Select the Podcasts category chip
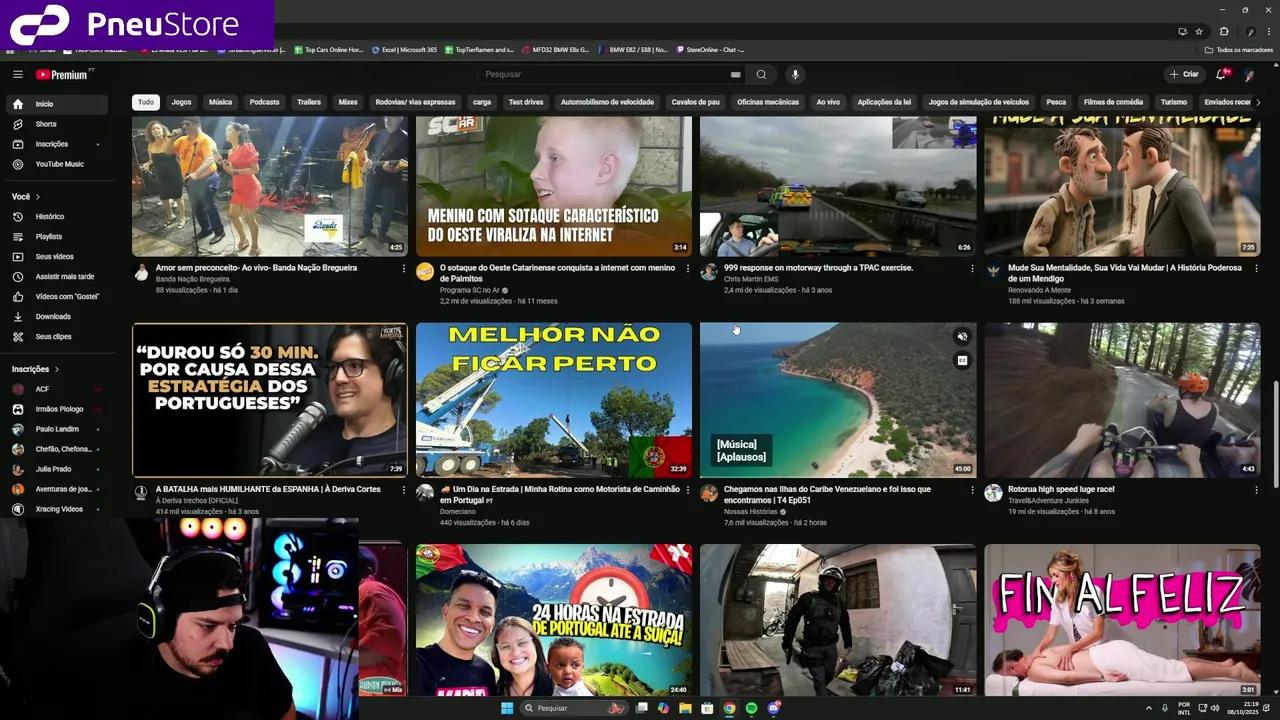The width and height of the screenshot is (1280, 720). pyautogui.click(x=264, y=102)
